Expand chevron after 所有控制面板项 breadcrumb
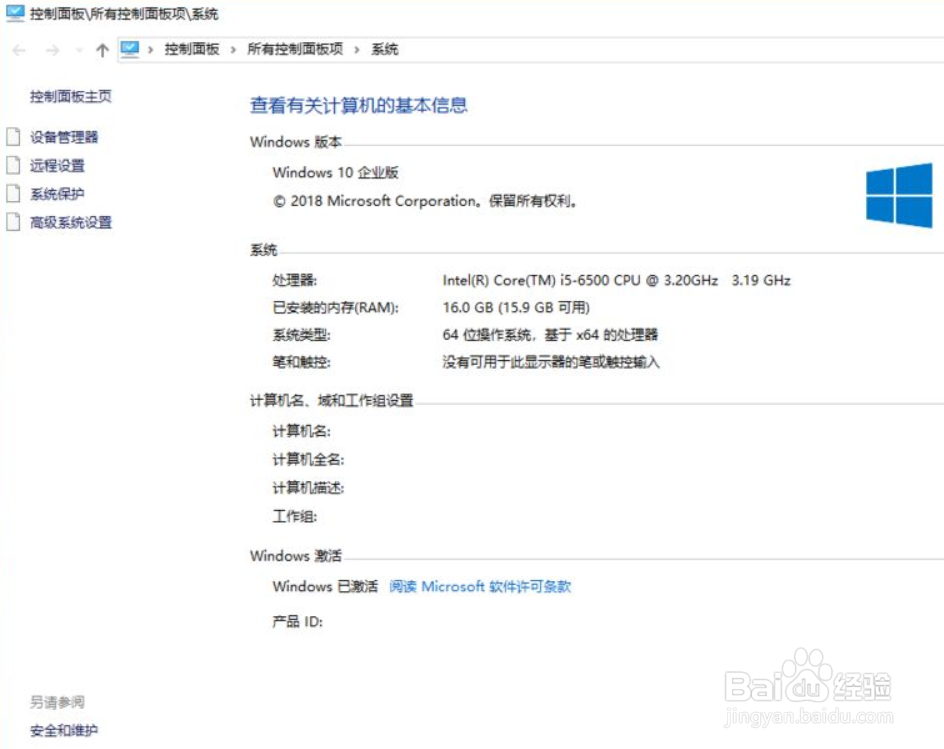944x749 pixels. click(x=357, y=50)
